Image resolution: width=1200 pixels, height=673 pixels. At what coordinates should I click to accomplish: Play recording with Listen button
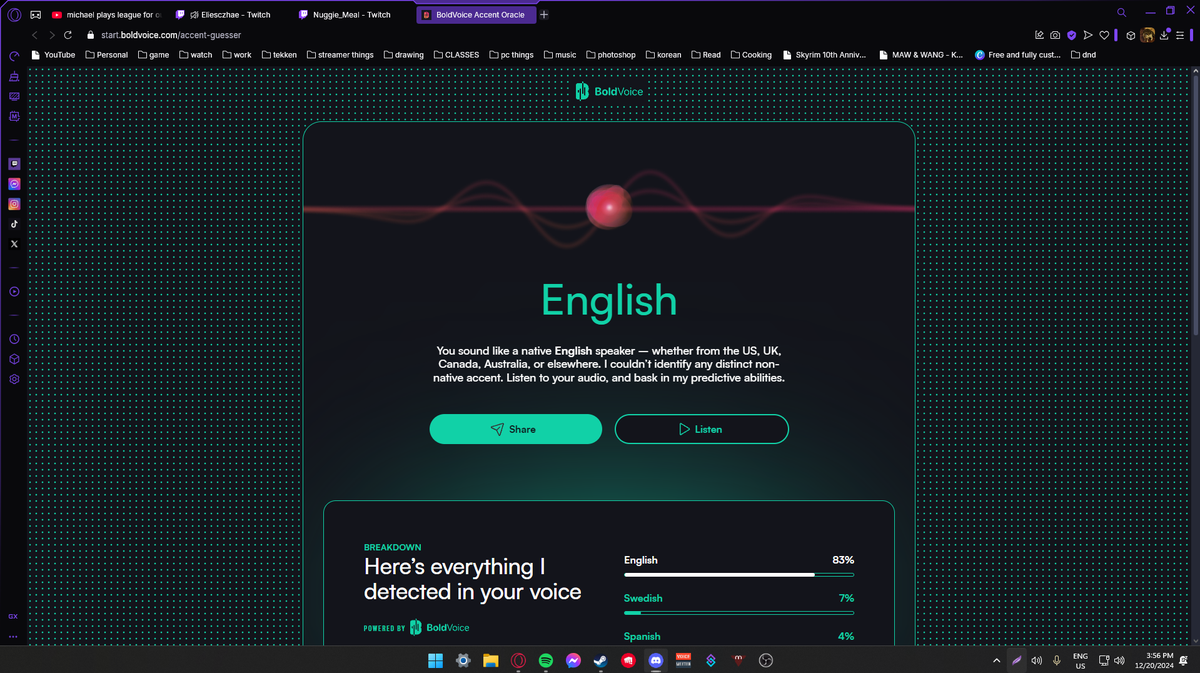pyautogui.click(x=702, y=429)
